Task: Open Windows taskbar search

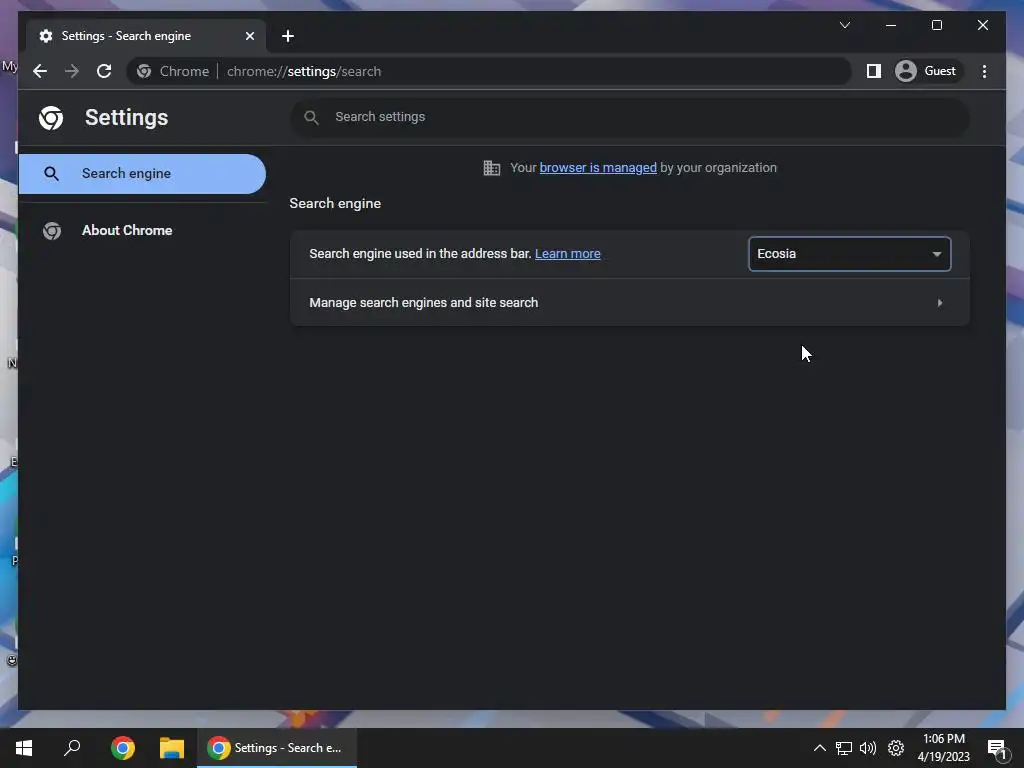Action: (x=72, y=748)
